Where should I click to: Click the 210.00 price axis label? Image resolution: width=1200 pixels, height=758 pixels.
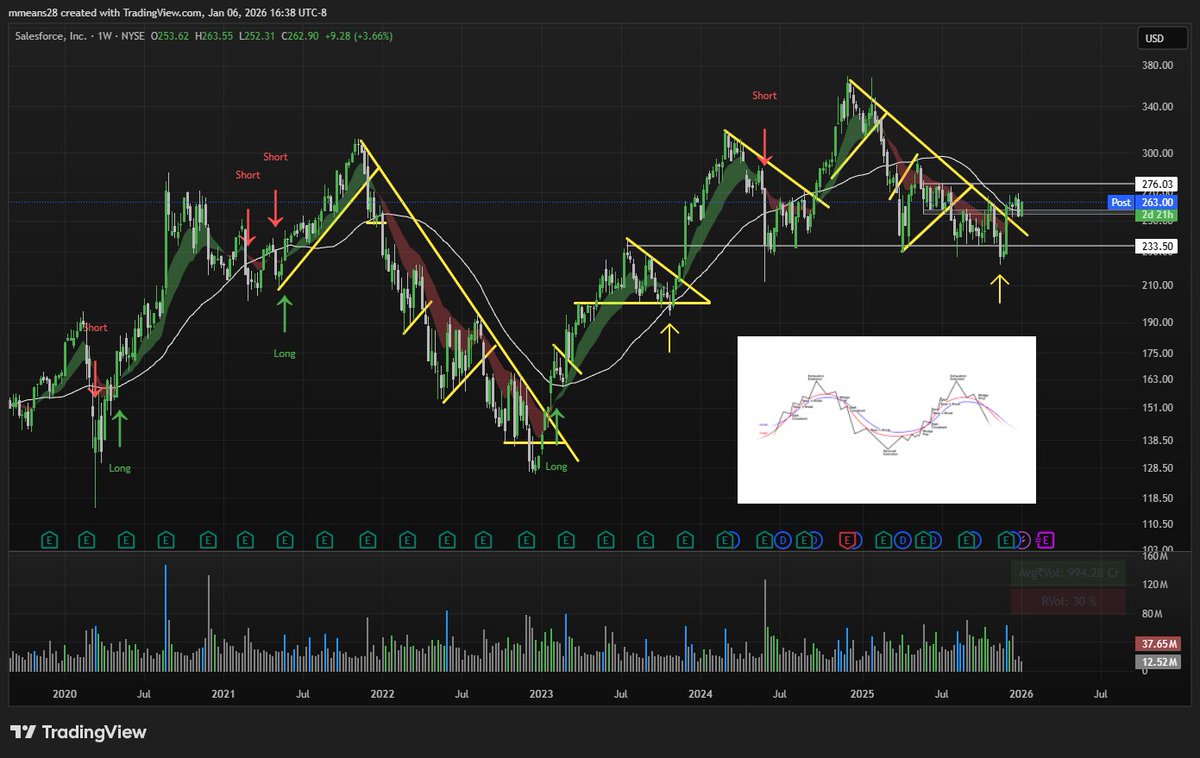[1157, 285]
